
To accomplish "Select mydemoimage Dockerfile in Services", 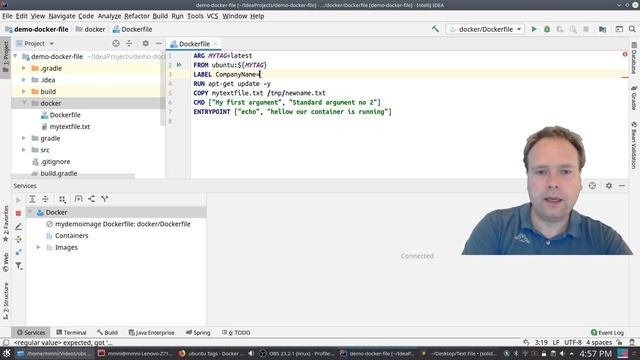I will tap(122, 224).
